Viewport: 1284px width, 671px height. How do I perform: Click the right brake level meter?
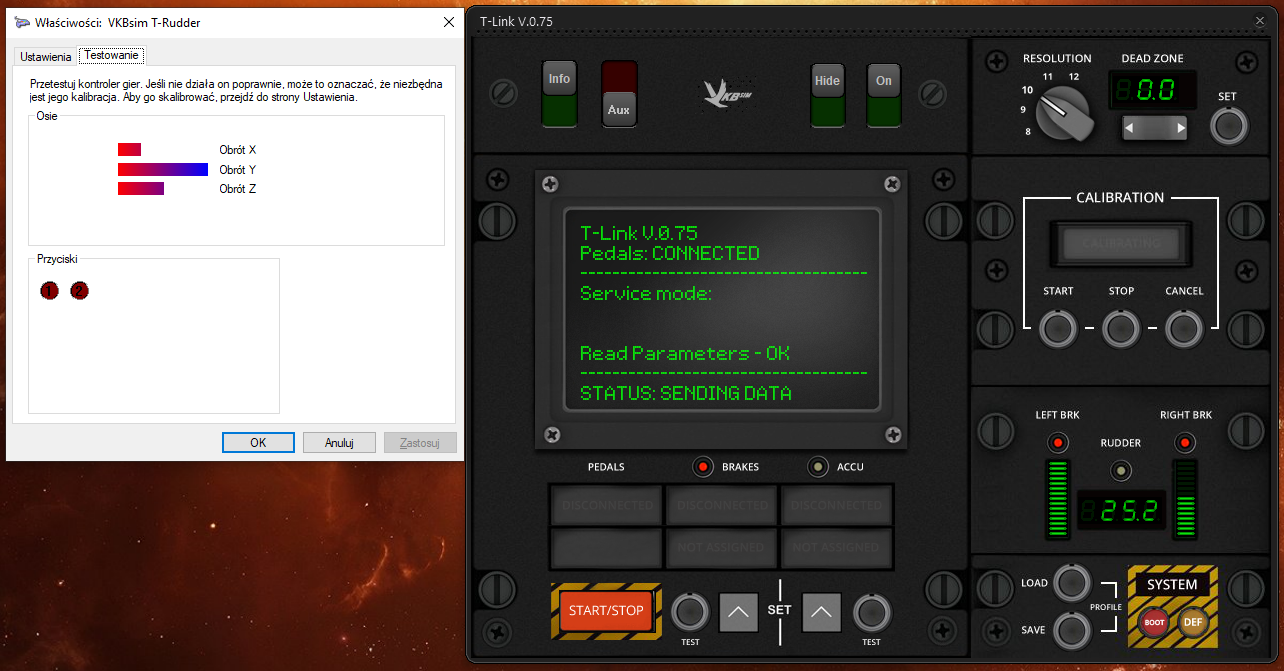pyautogui.click(x=1185, y=500)
